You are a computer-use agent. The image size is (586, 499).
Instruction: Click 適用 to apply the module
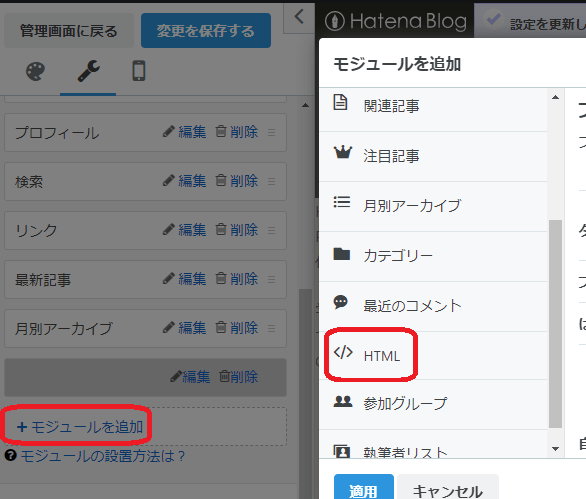[x=364, y=488]
